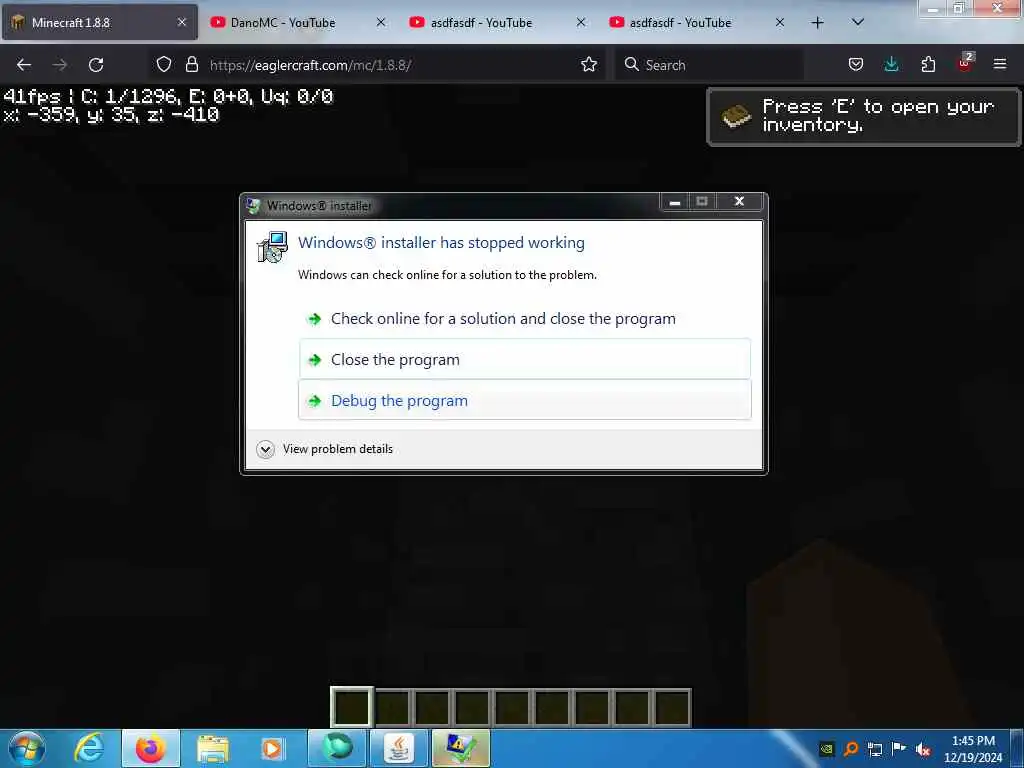Open the tracking protection shield icon
The width and height of the screenshot is (1024, 768).
[164, 65]
